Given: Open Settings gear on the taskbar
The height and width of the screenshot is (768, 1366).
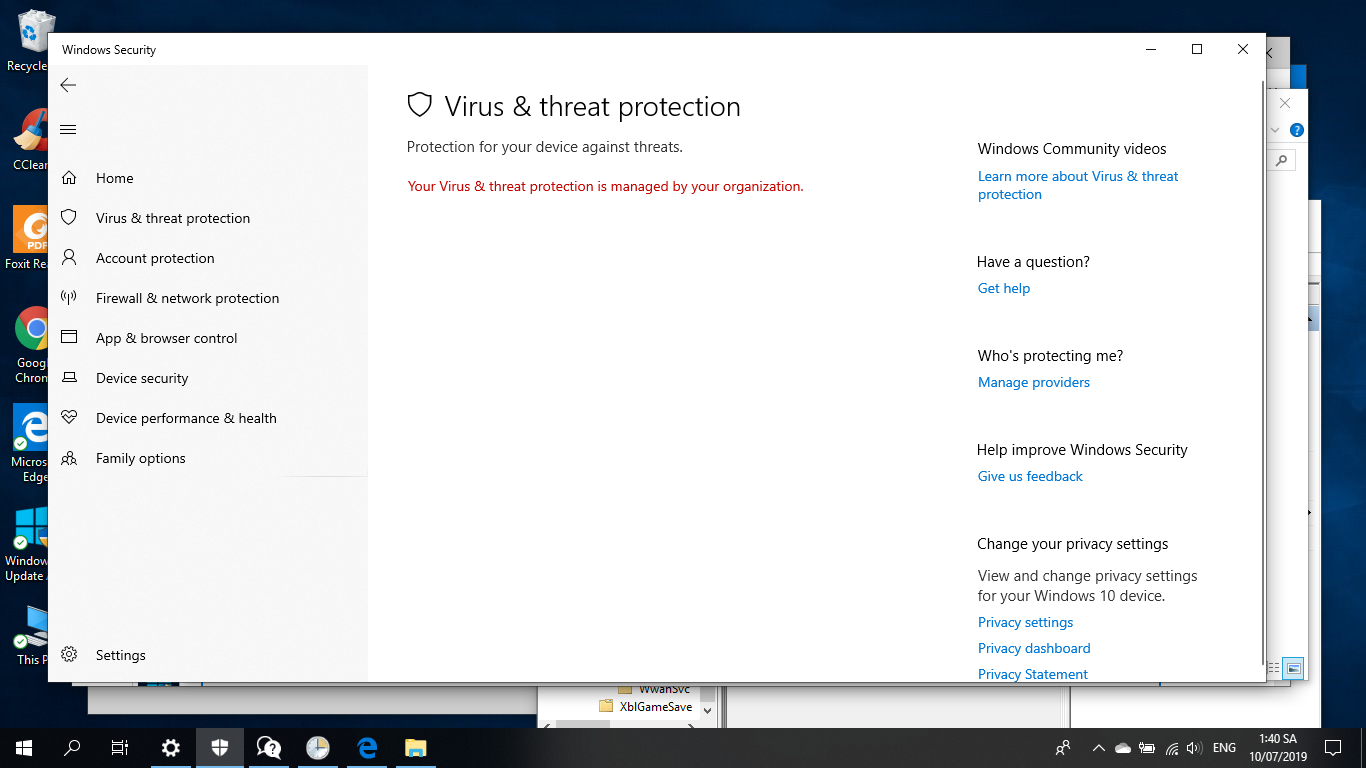Looking at the screenshot, I should tap(171, 747).
